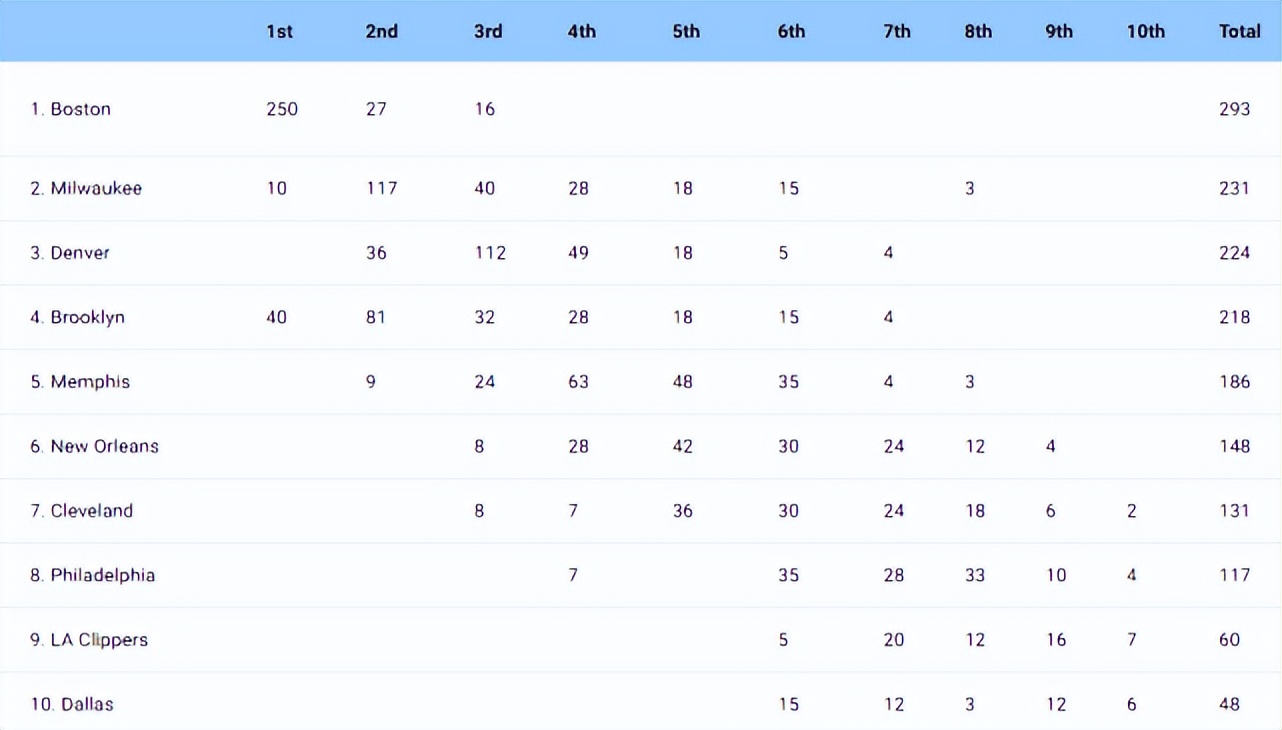Click the 1st column header

pyautogui.click(x=279, y=31)
